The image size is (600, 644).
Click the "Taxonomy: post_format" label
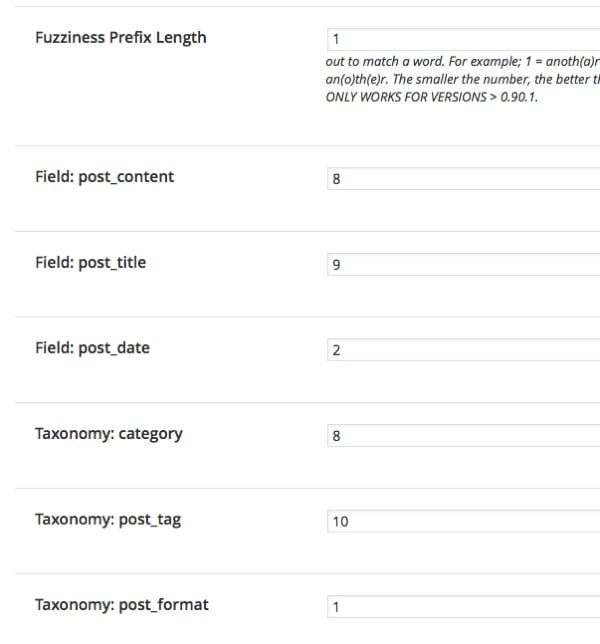pos(122,605)
